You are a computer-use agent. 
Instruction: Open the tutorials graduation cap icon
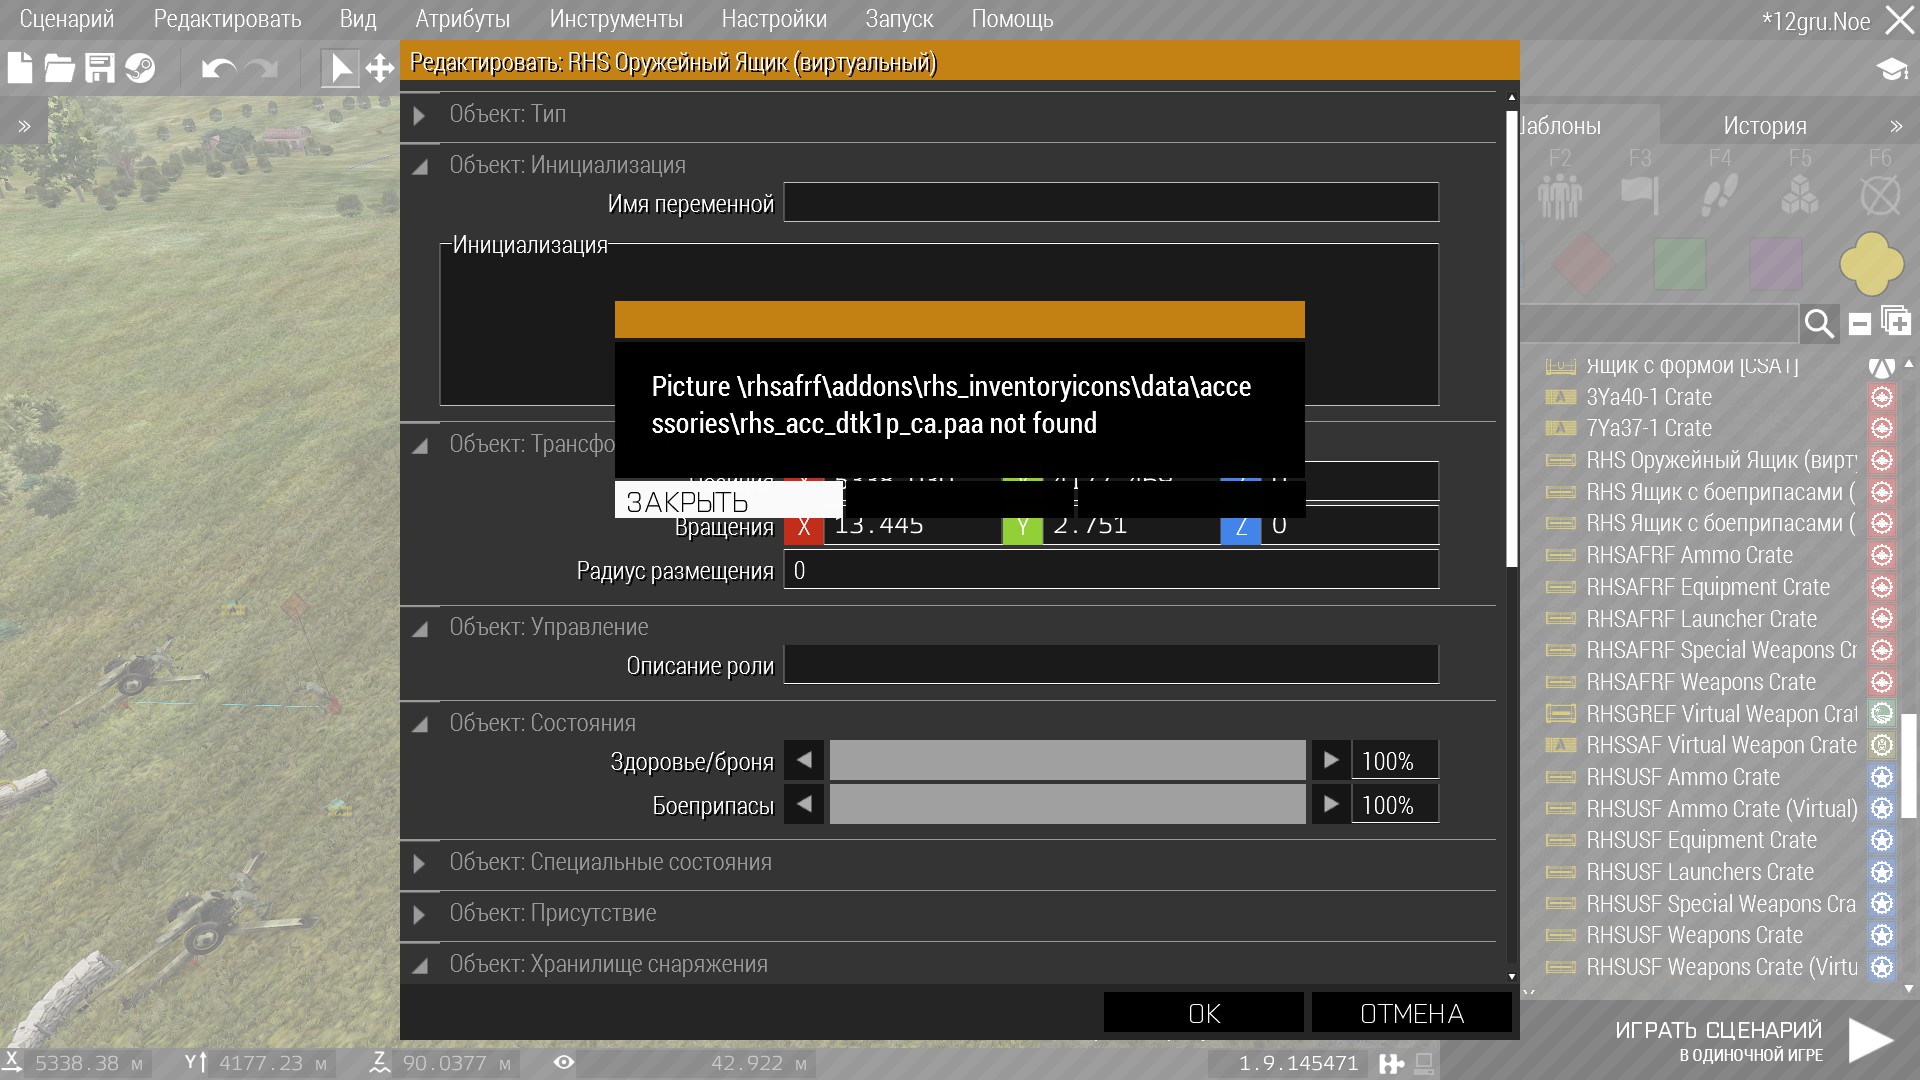1891,68
